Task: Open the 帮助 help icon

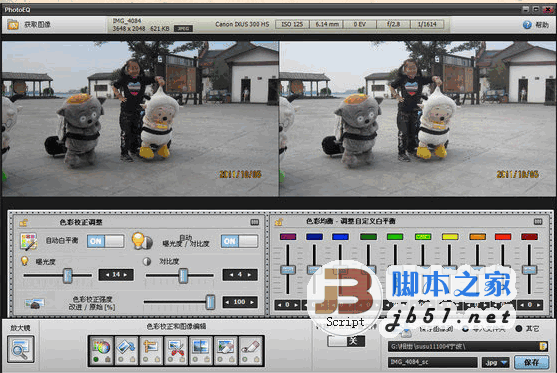Action: click(x=527, y=25)
